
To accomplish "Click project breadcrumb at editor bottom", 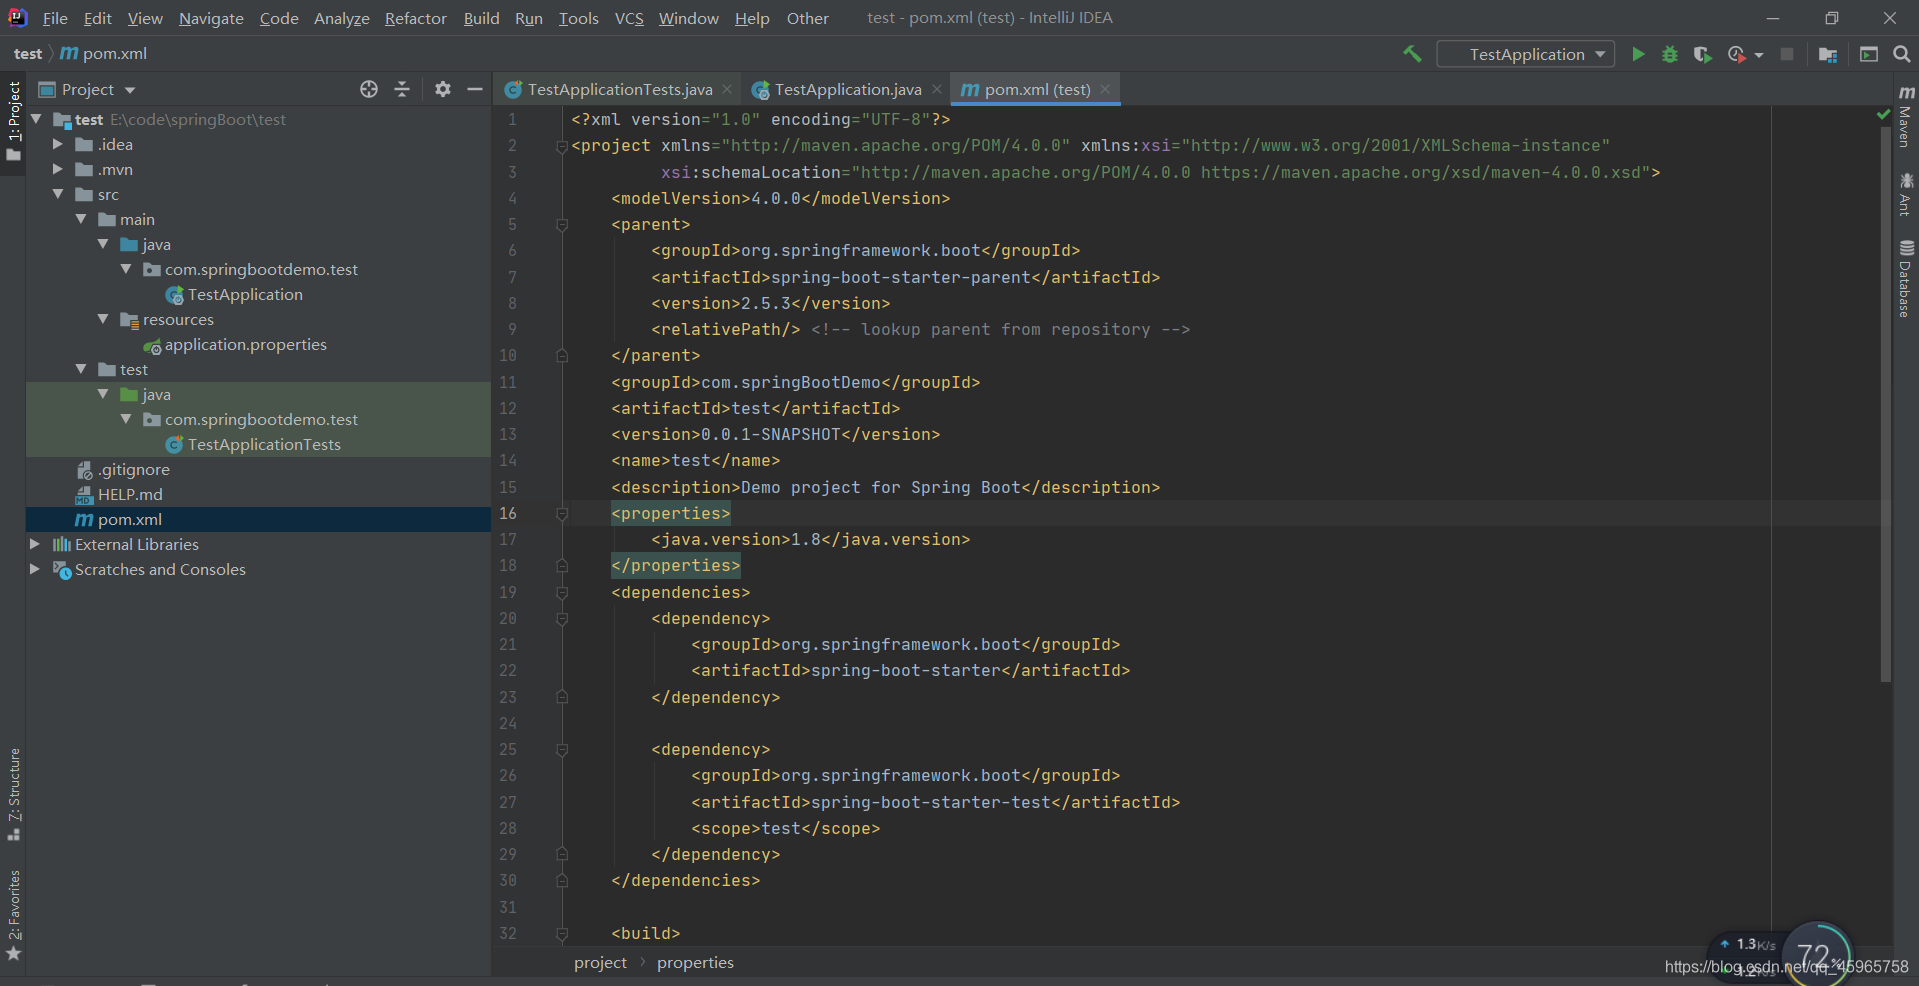I will click(x=600, y=962).
